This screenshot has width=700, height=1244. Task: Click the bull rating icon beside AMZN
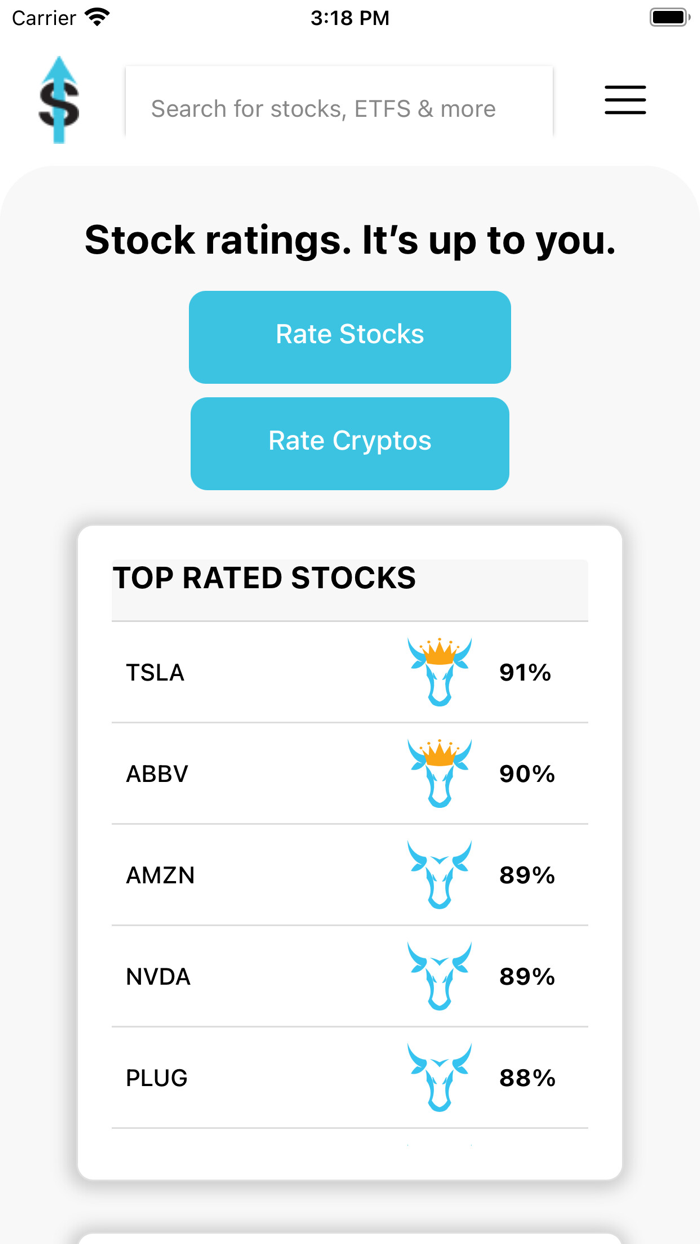[x=439, y=875]
